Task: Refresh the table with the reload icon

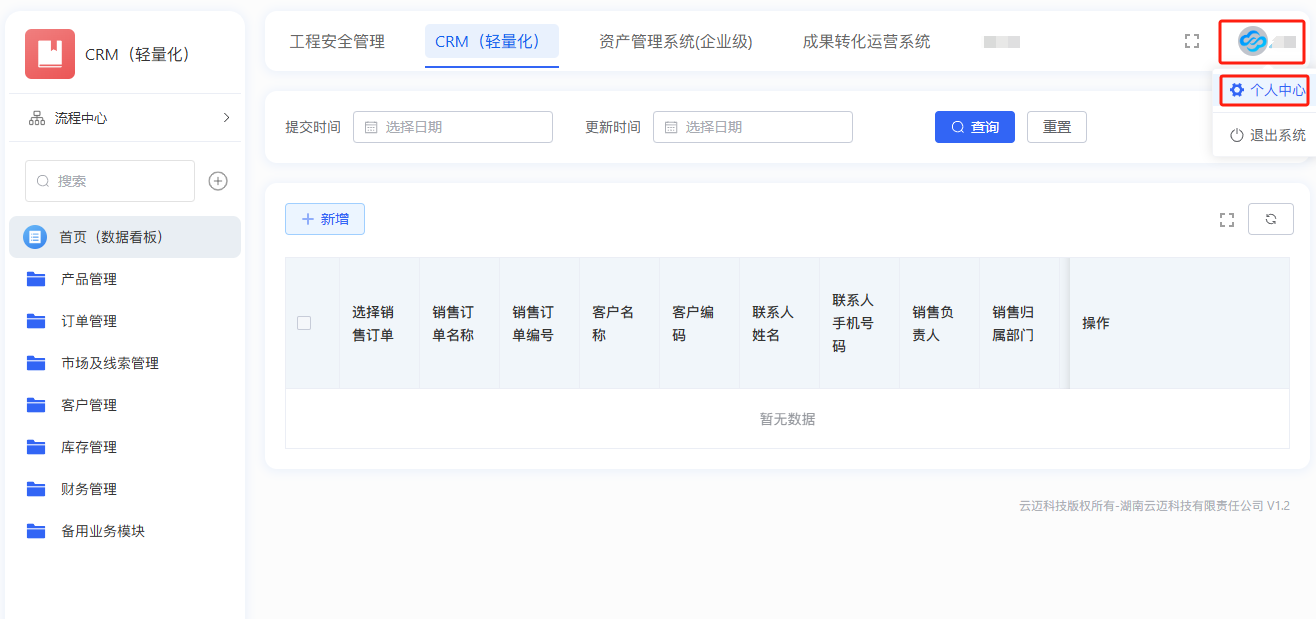Action: [1271, 219]
